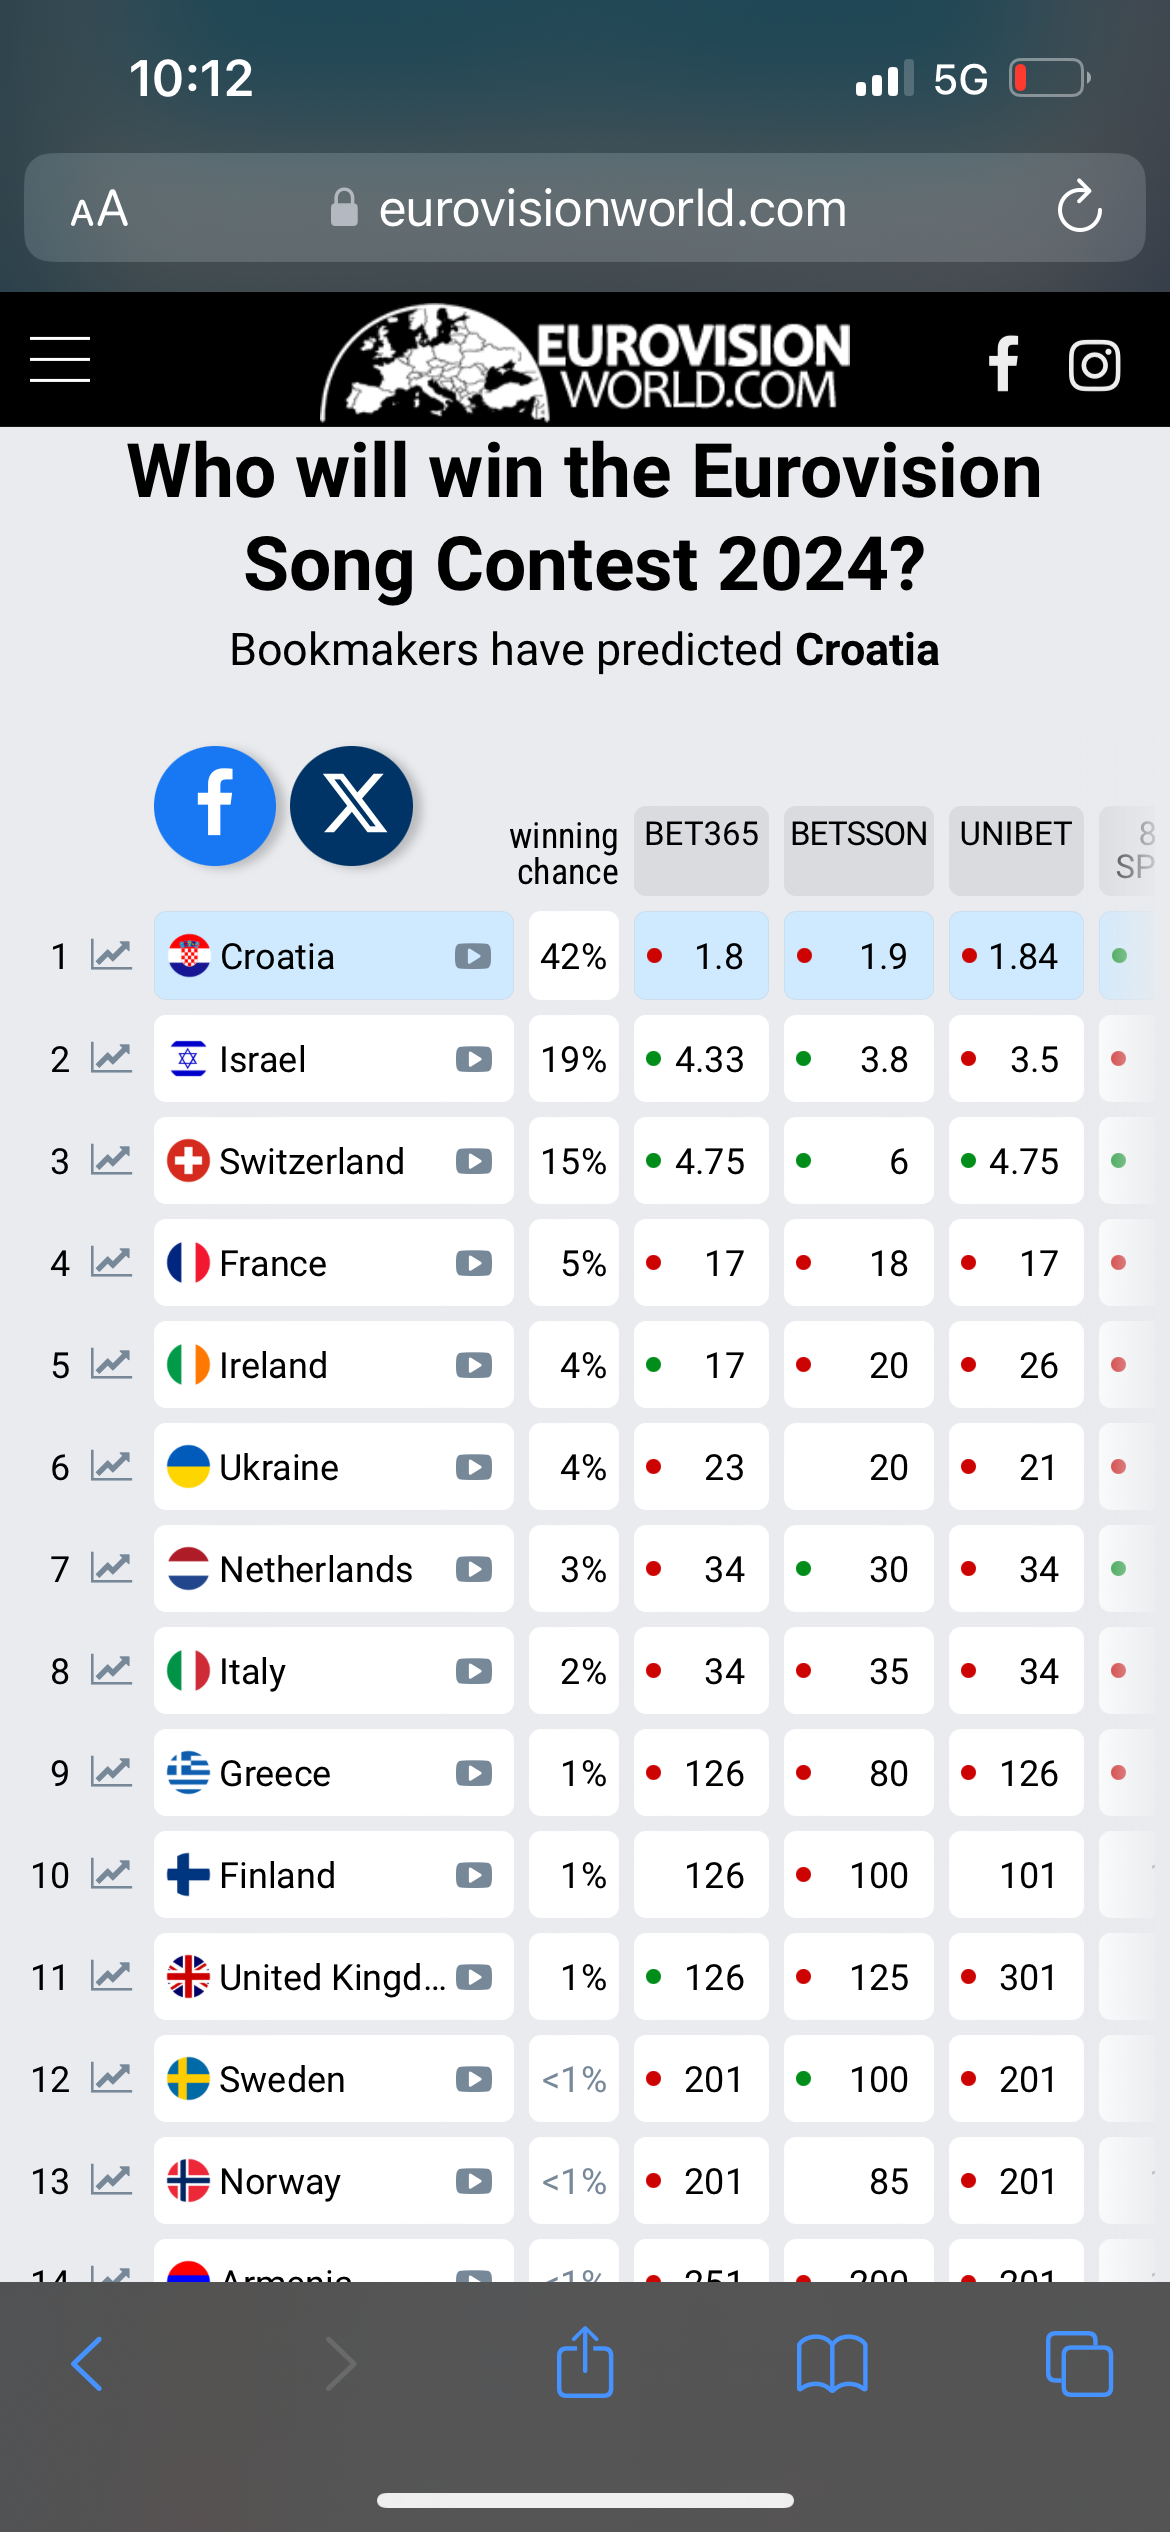Viewport: 1170px width, 2532px height.
Task: Open Safari bookmarks
Action: coord(832,2364)
